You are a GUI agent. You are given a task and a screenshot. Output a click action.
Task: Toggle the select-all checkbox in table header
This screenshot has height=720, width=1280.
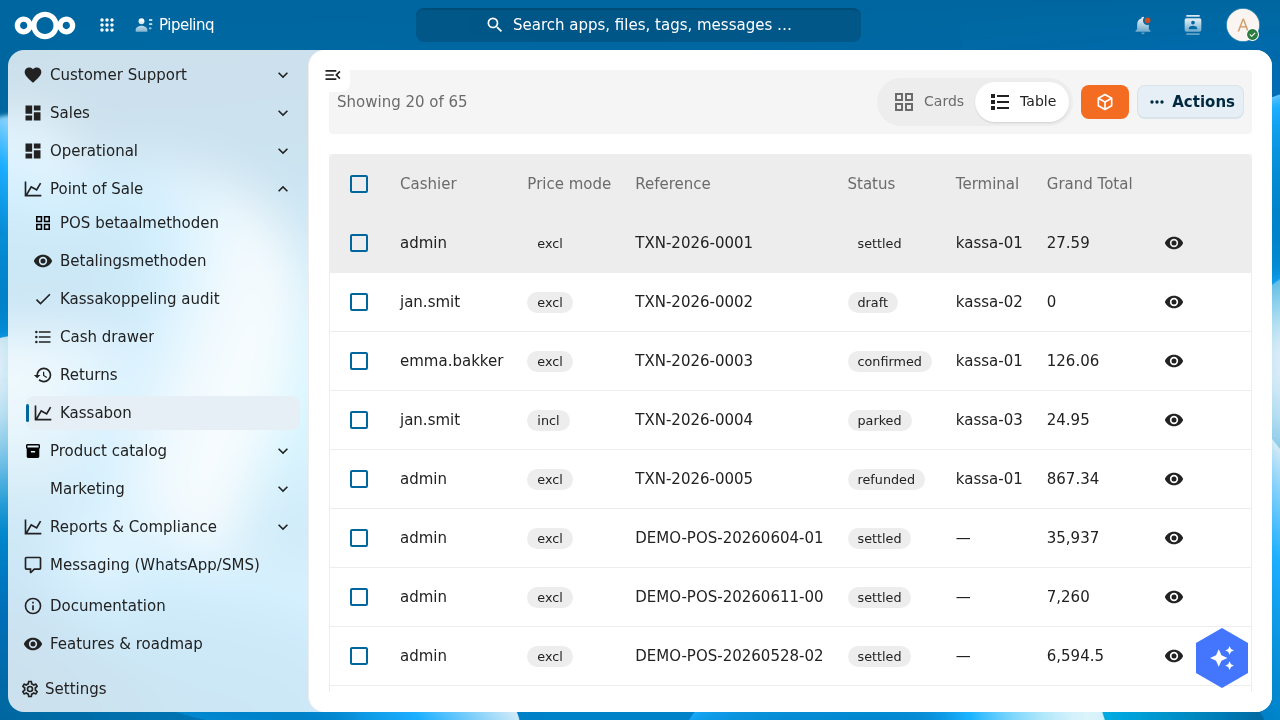pos(359,184)
